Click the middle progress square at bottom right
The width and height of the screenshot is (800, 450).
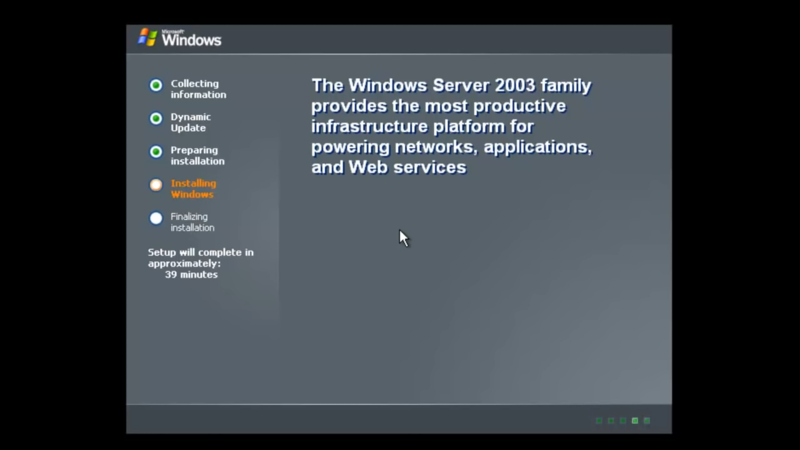[x=623, y=421]
